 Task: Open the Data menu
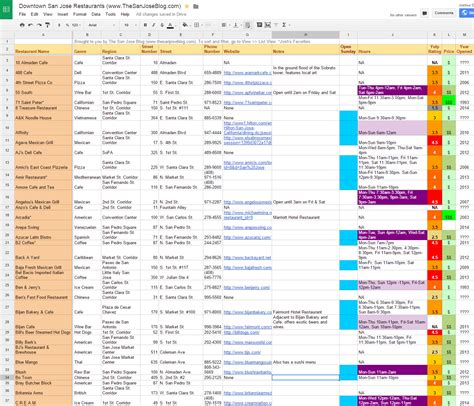tap(96, 14)
